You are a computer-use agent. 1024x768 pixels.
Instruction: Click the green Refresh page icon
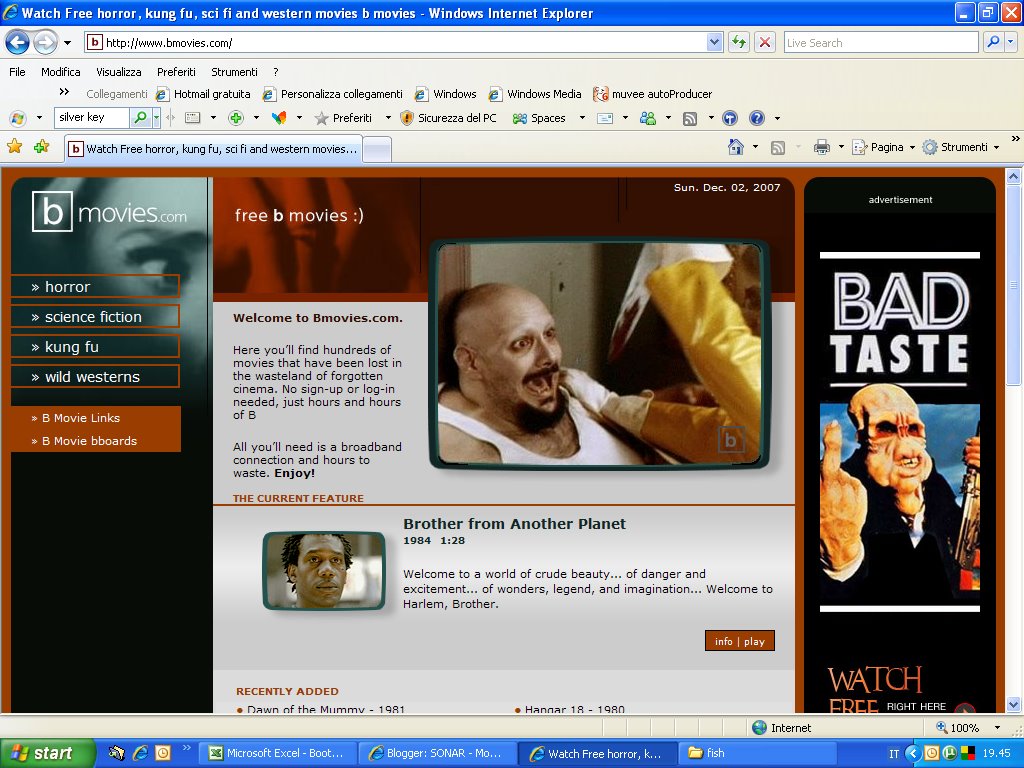pos(739,43)
